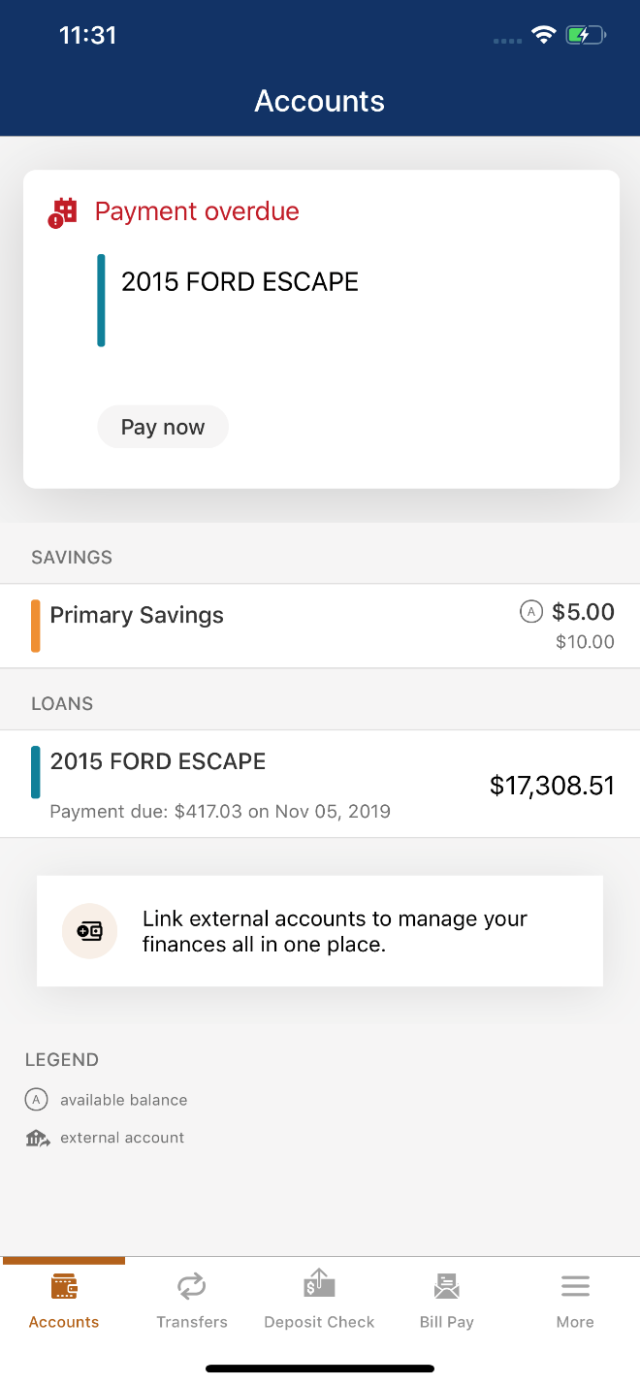Switch to the Transfers tab
Image resolution: width=640 pixels, height=1385 pixels.
[192, 1300]
